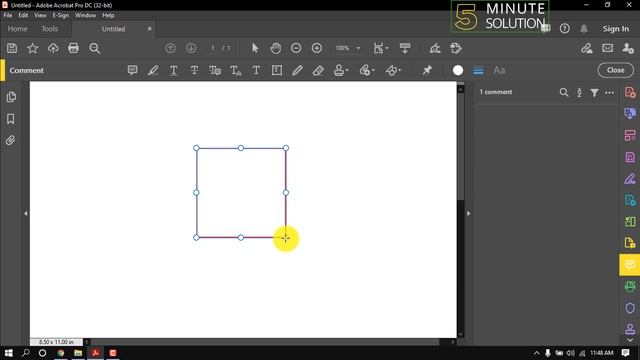Select the Eraser tool
The height and width of the screenshot is (360, 640).
pyautogui.click(x=318, y=70)
